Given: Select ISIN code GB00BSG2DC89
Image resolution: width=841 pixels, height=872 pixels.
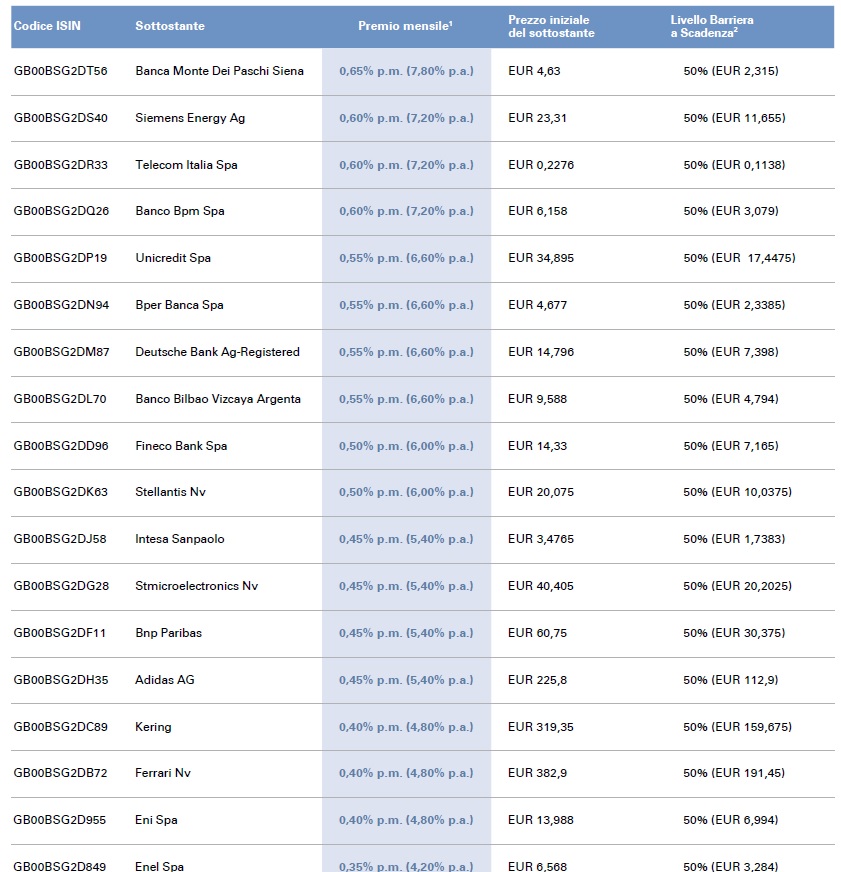Looking at the screenshot, I should 61,727.
